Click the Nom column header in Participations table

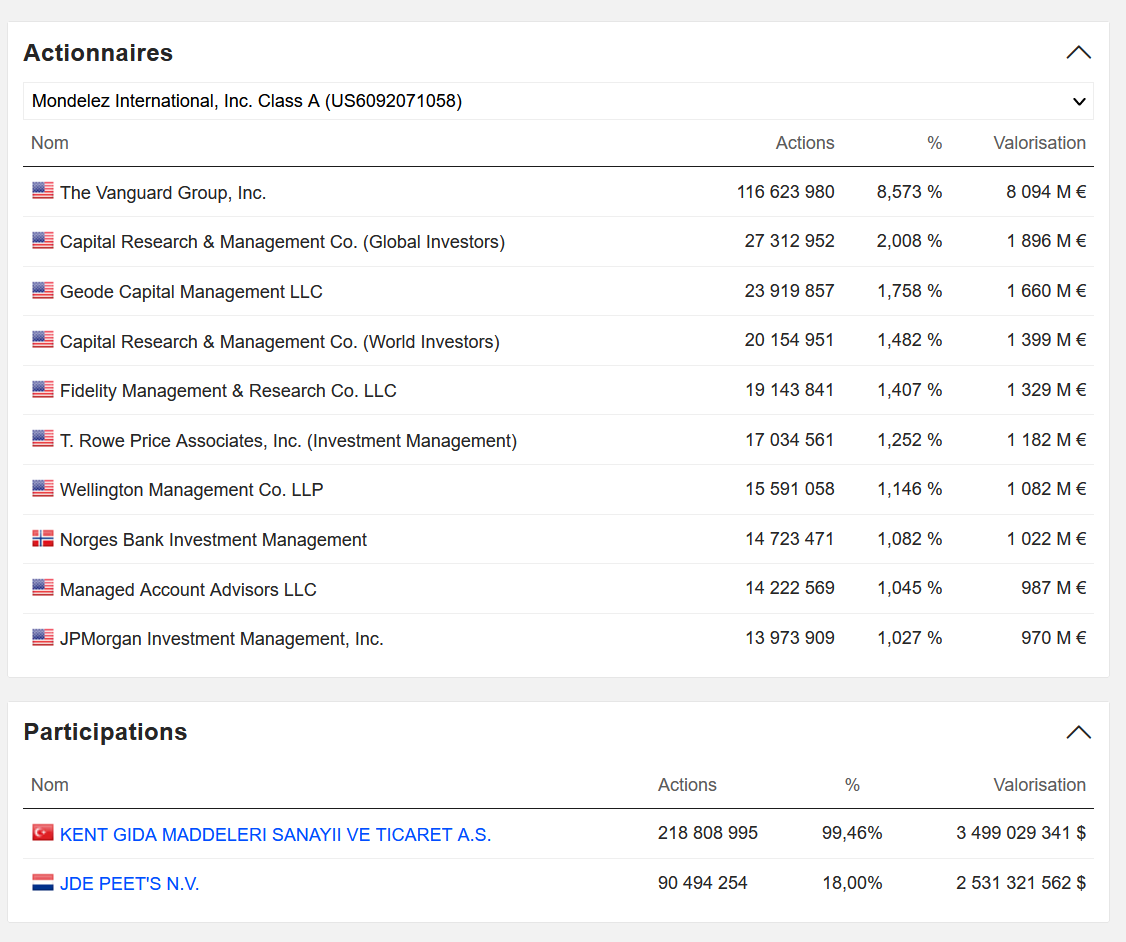pyautogui.click(x=50, y=785)
